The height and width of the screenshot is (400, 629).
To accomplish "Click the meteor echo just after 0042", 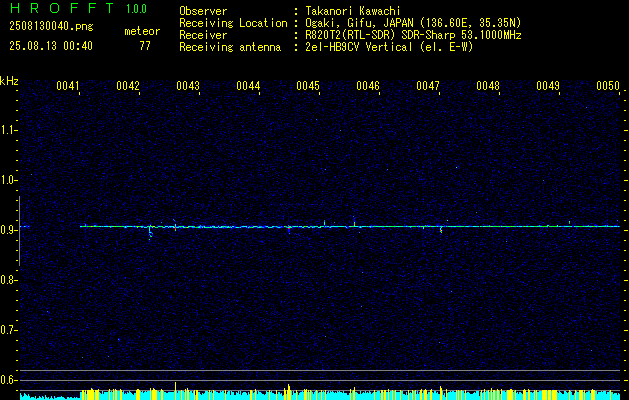I will [150, 232].
